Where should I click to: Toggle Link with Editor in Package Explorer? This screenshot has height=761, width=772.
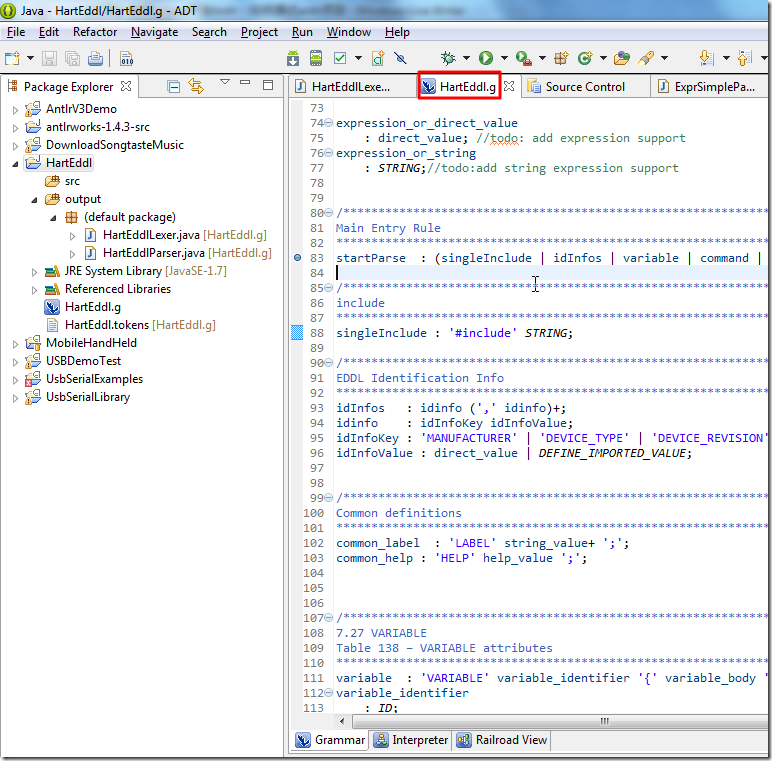(x=196, y=87)
